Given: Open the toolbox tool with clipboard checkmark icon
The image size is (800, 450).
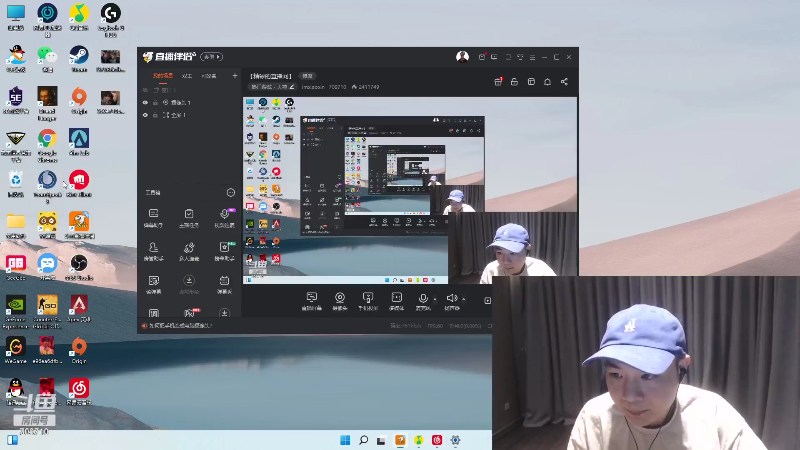Looking at the screenshot, I should [x=189, y=218].
